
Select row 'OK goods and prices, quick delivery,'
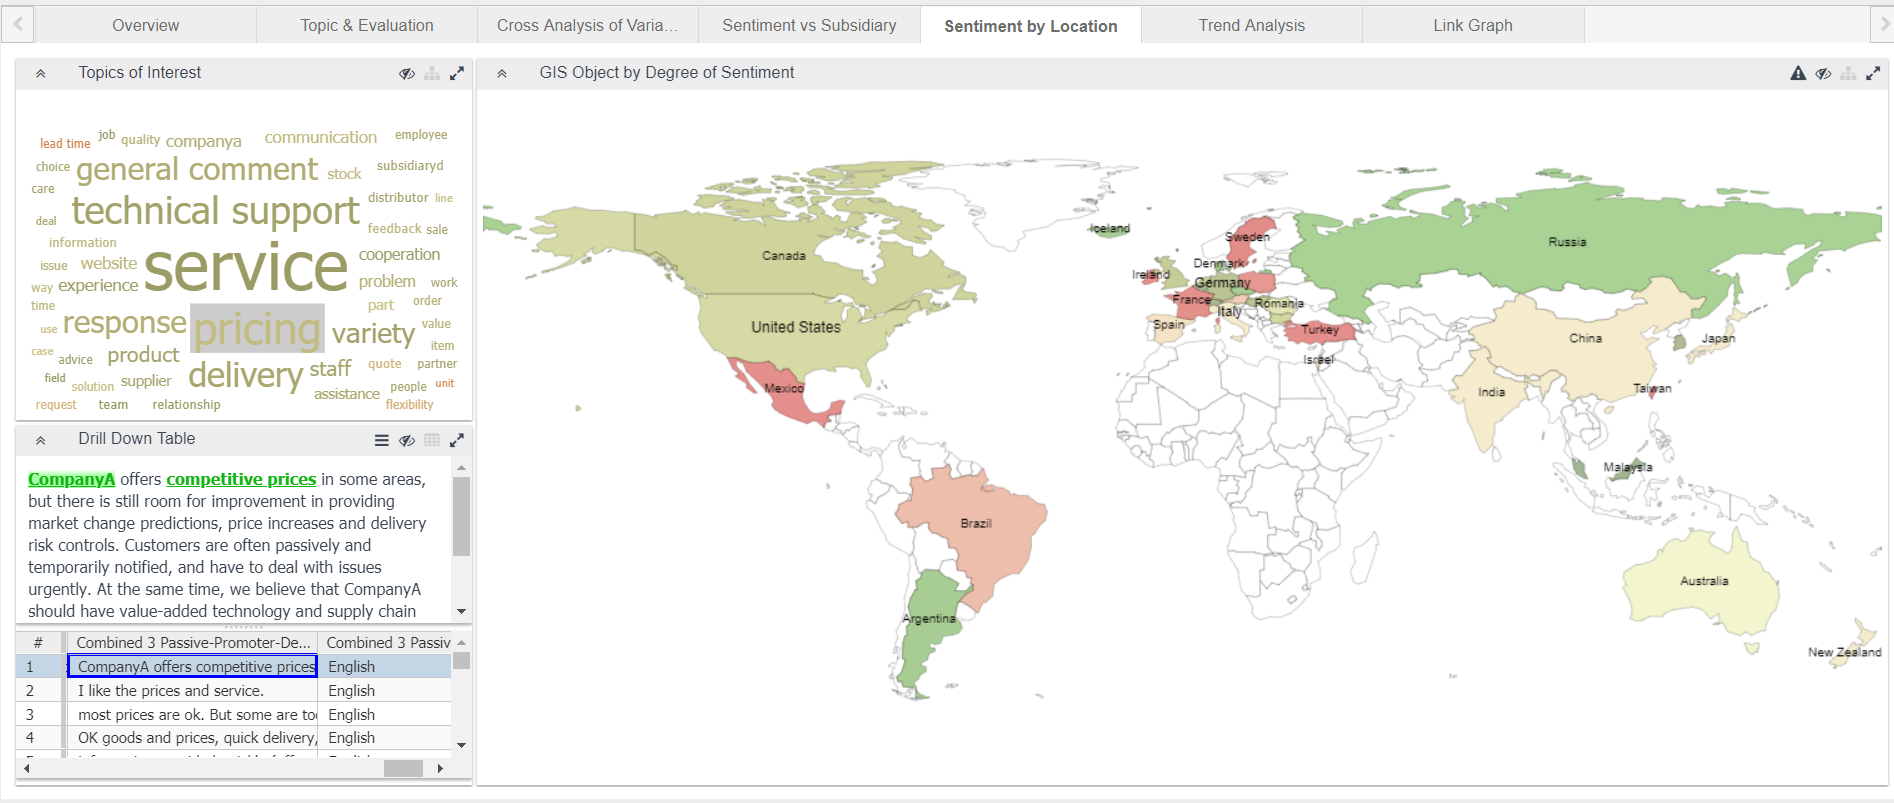[x=193, y=738]
